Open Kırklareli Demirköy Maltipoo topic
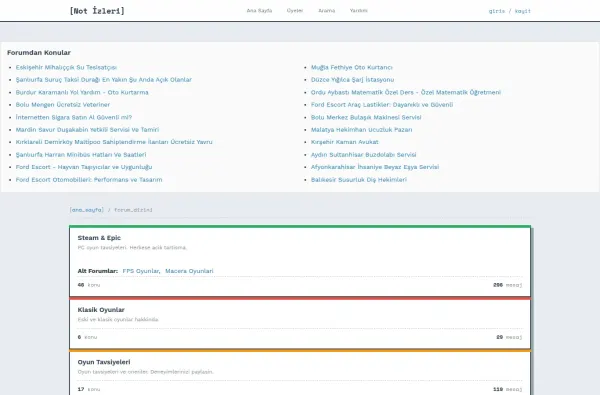600x395 pixels. 114,142
